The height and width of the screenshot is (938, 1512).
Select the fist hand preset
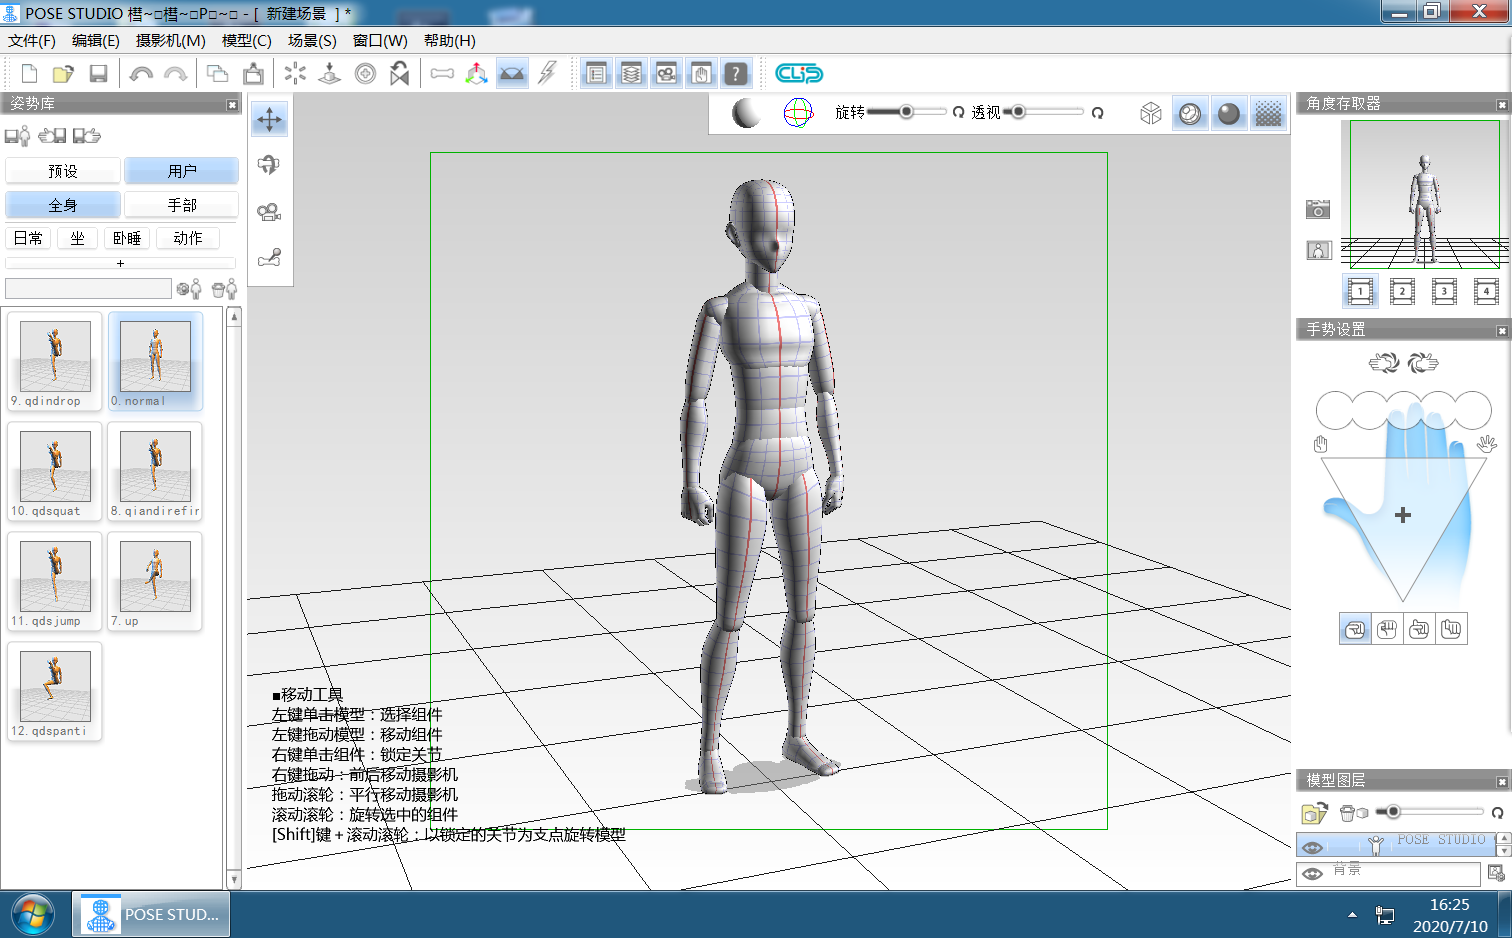[x=1355, y=629]
